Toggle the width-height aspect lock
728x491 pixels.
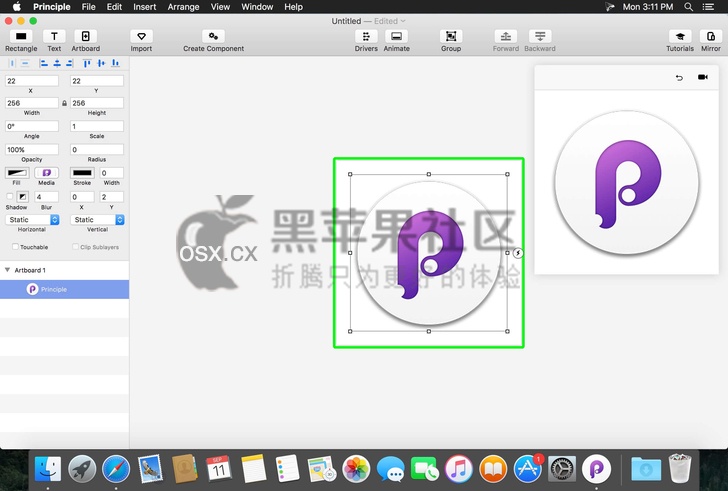65,103
